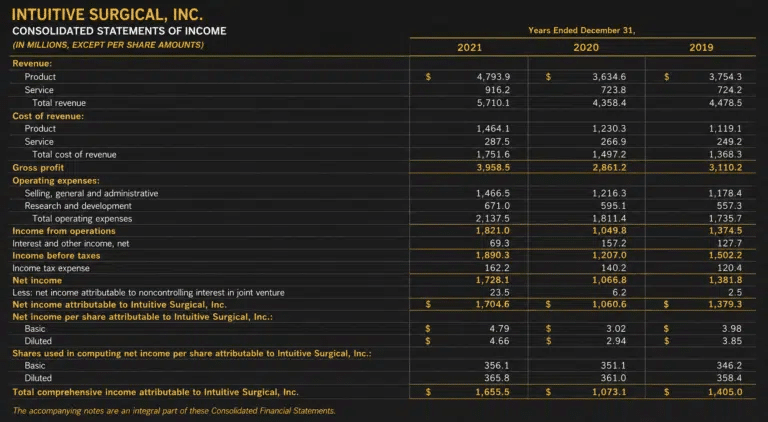Select SG&A value 1,466.5

pos(493,193)
